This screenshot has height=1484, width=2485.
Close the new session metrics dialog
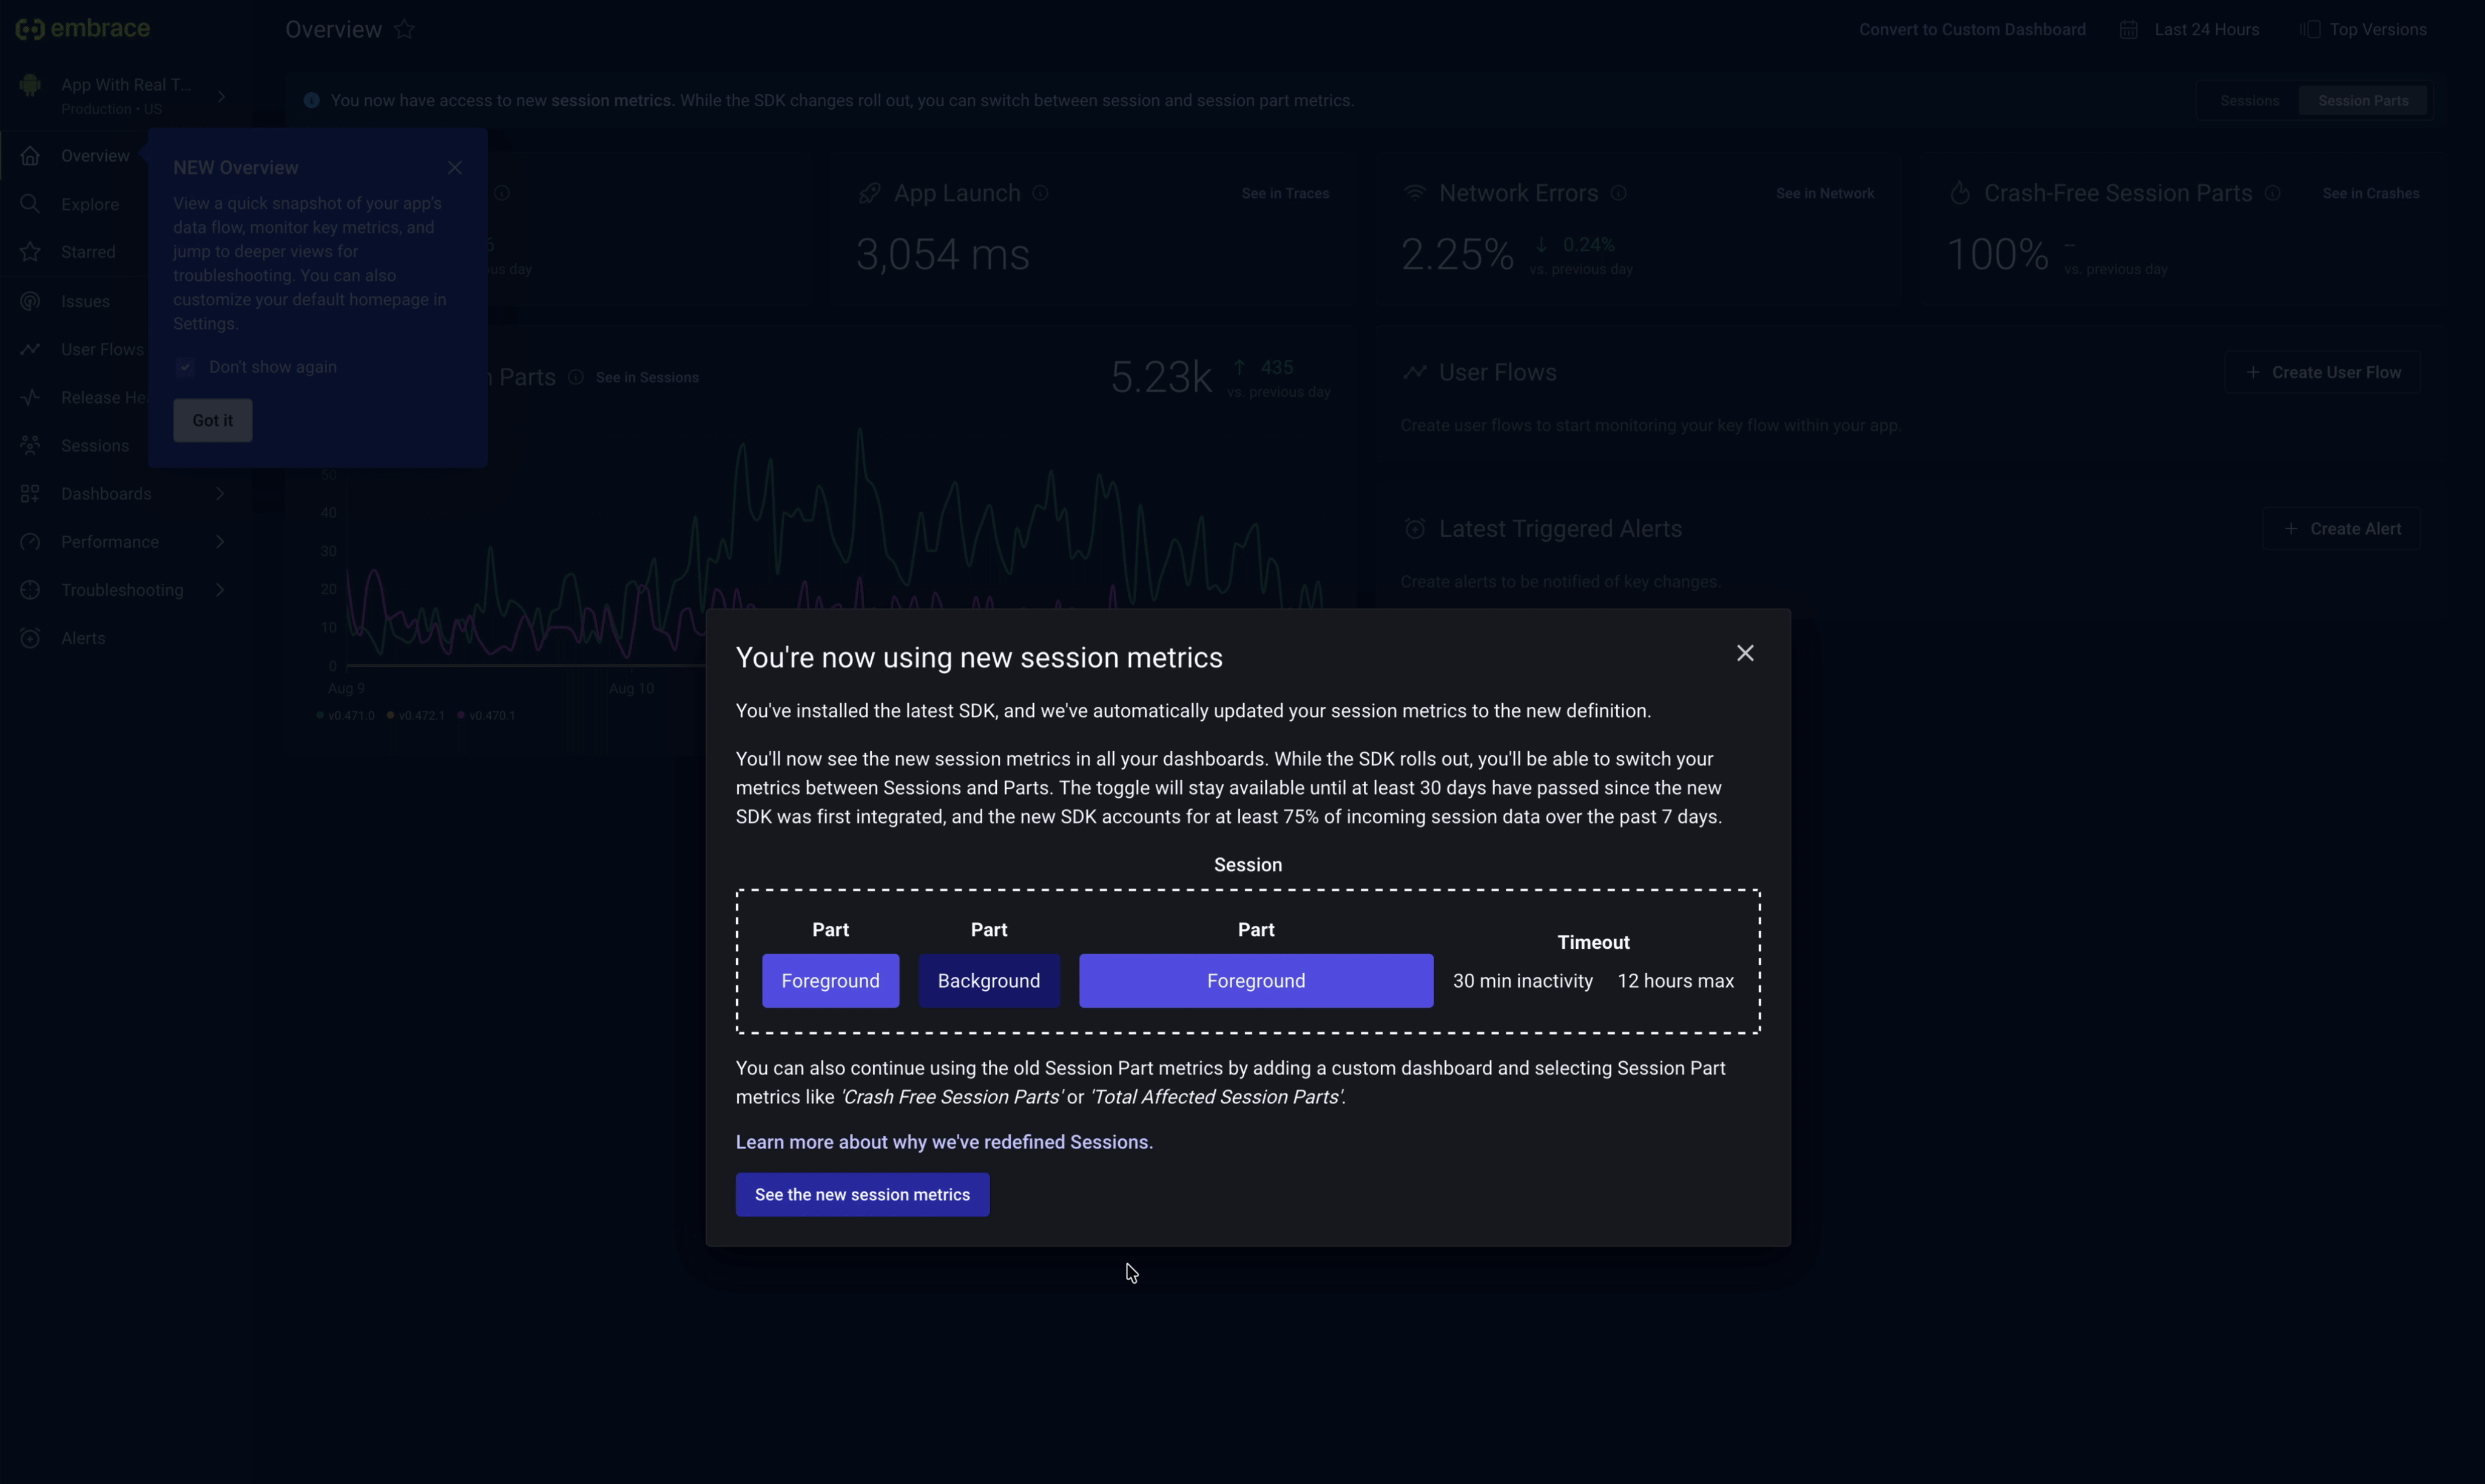[x=1745, y=653]
